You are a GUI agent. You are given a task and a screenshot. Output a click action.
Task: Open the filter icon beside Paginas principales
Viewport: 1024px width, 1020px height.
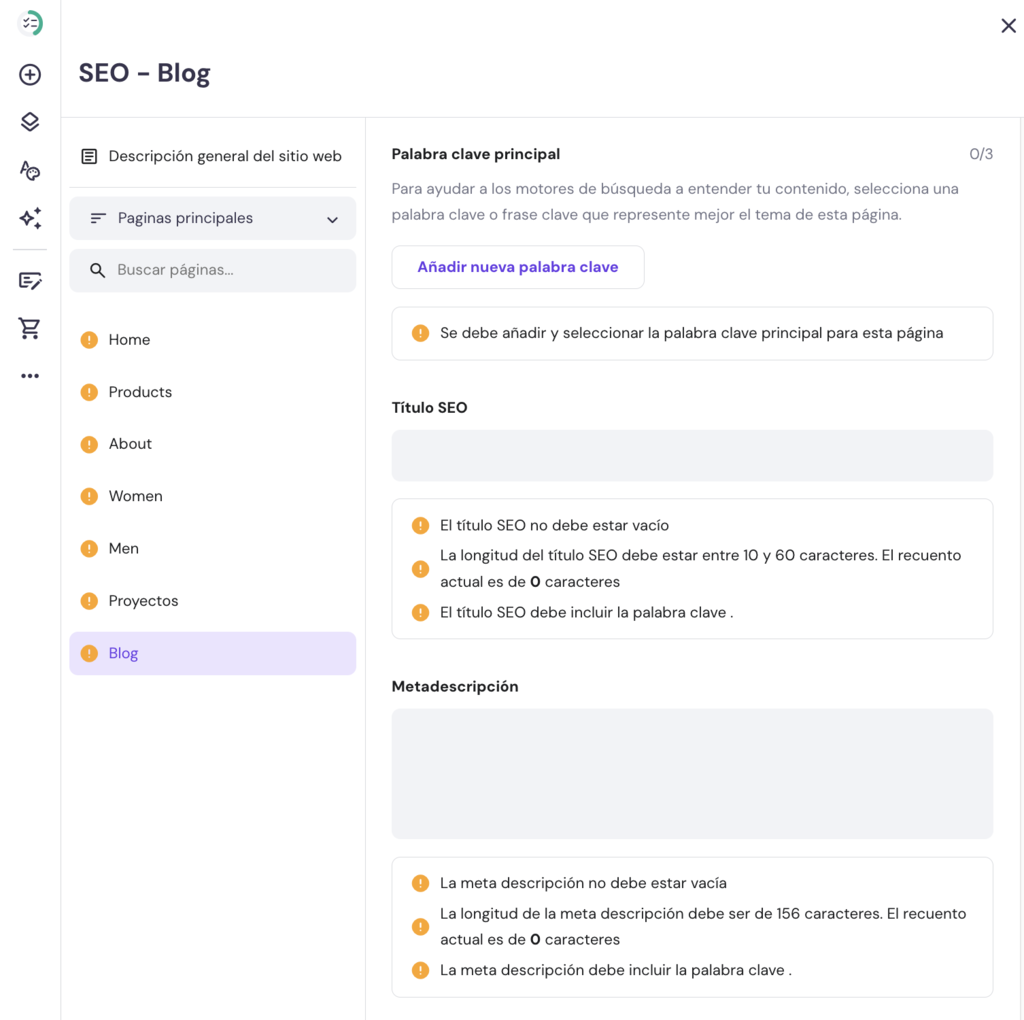99,218
